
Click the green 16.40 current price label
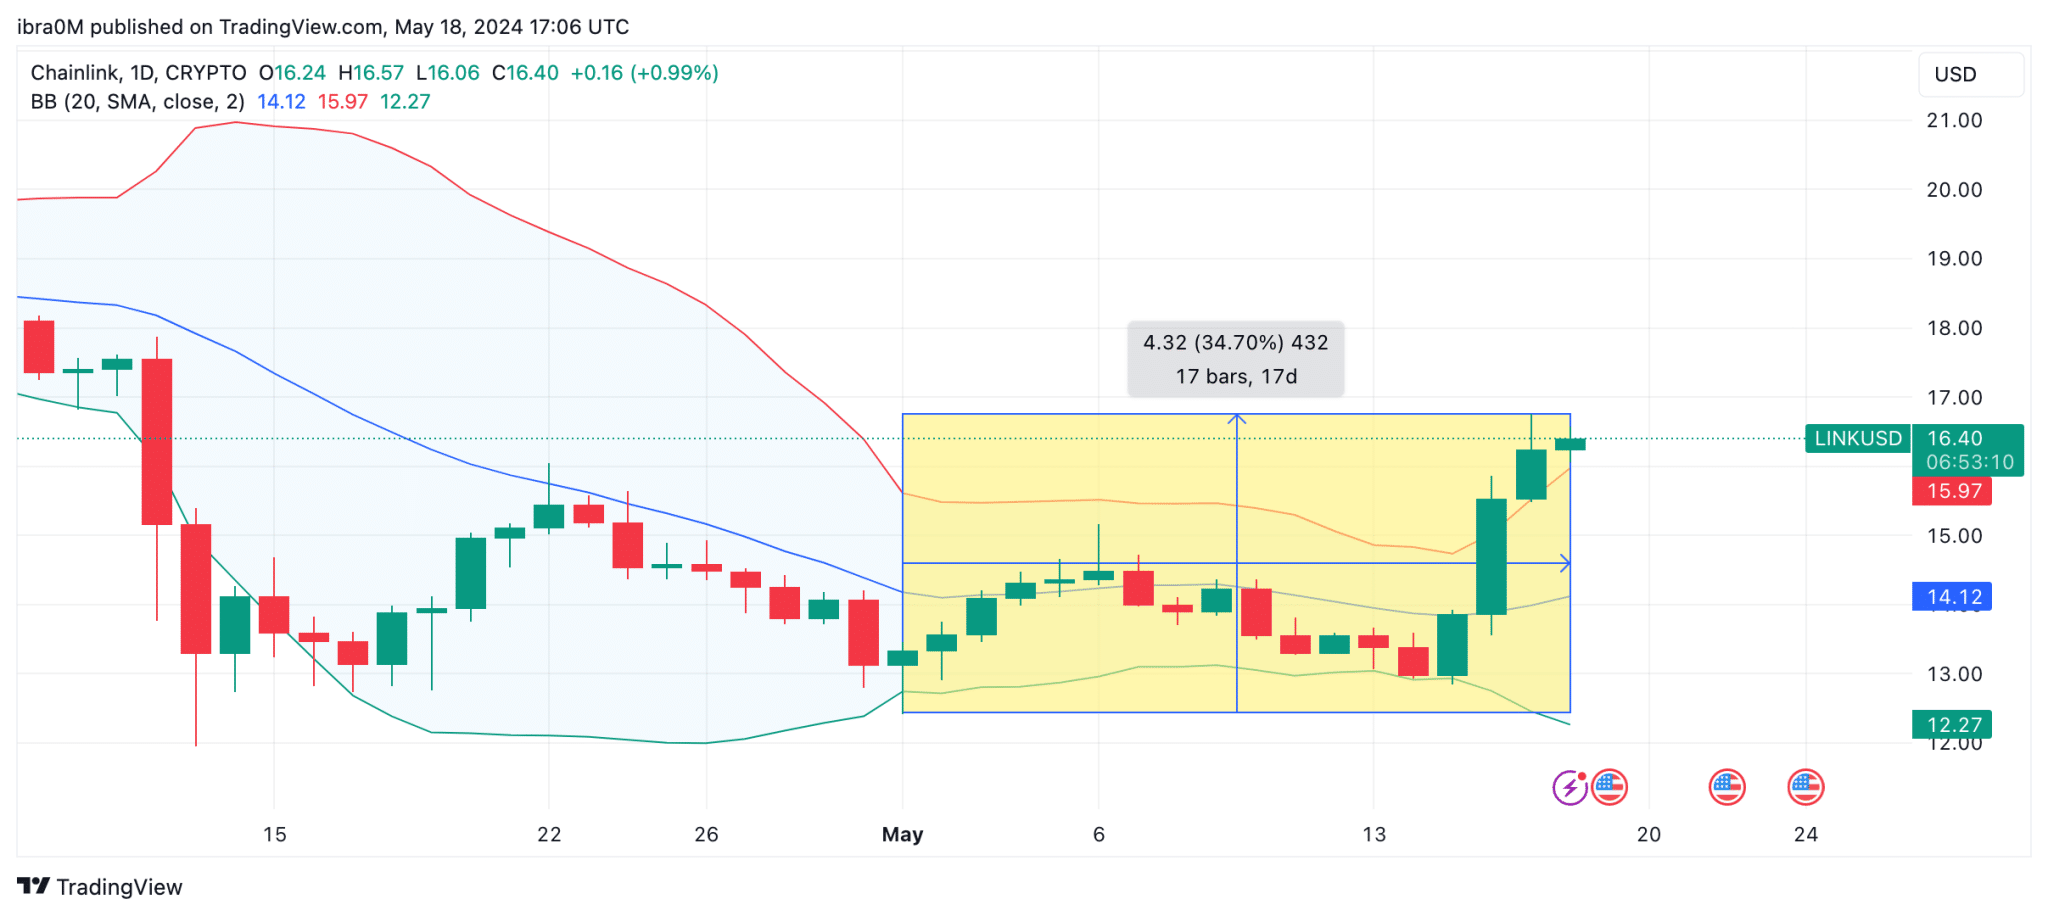tap(1954, 438)
